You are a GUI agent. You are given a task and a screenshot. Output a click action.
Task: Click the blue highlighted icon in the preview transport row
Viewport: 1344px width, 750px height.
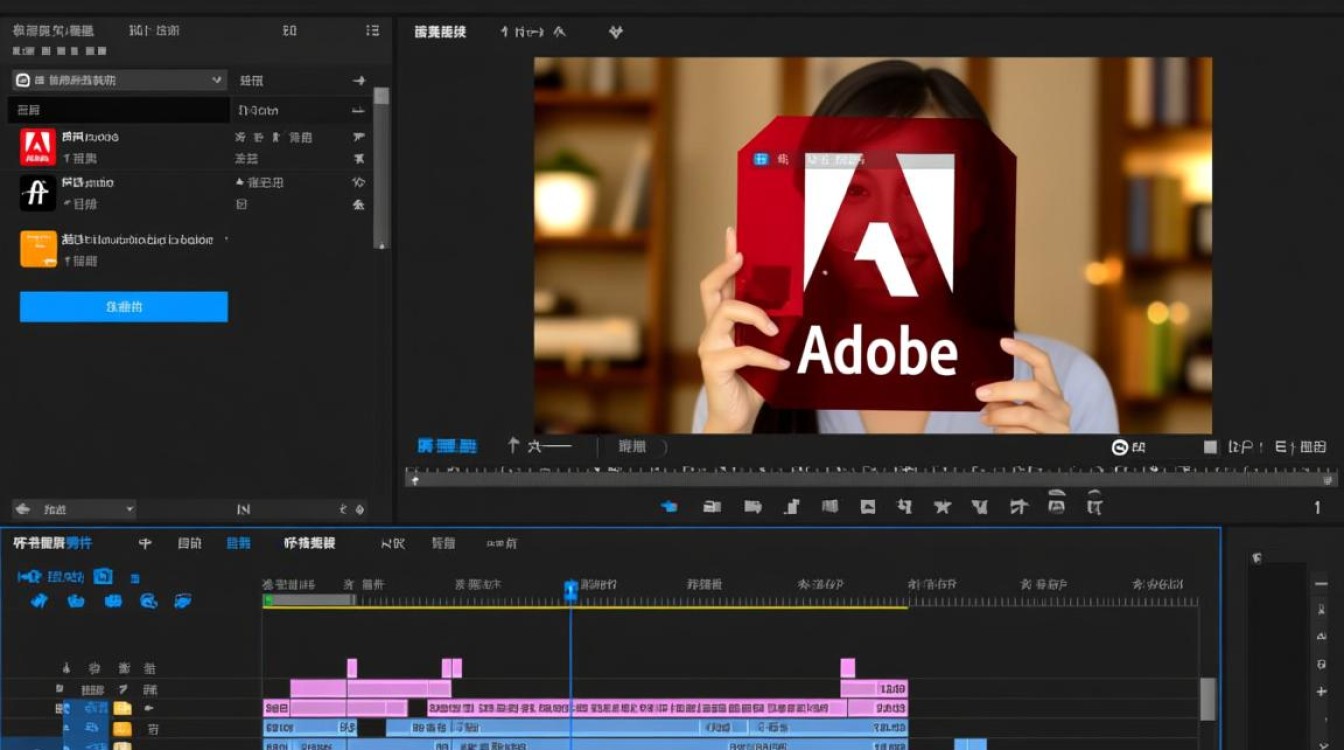[x=670, y=507]
